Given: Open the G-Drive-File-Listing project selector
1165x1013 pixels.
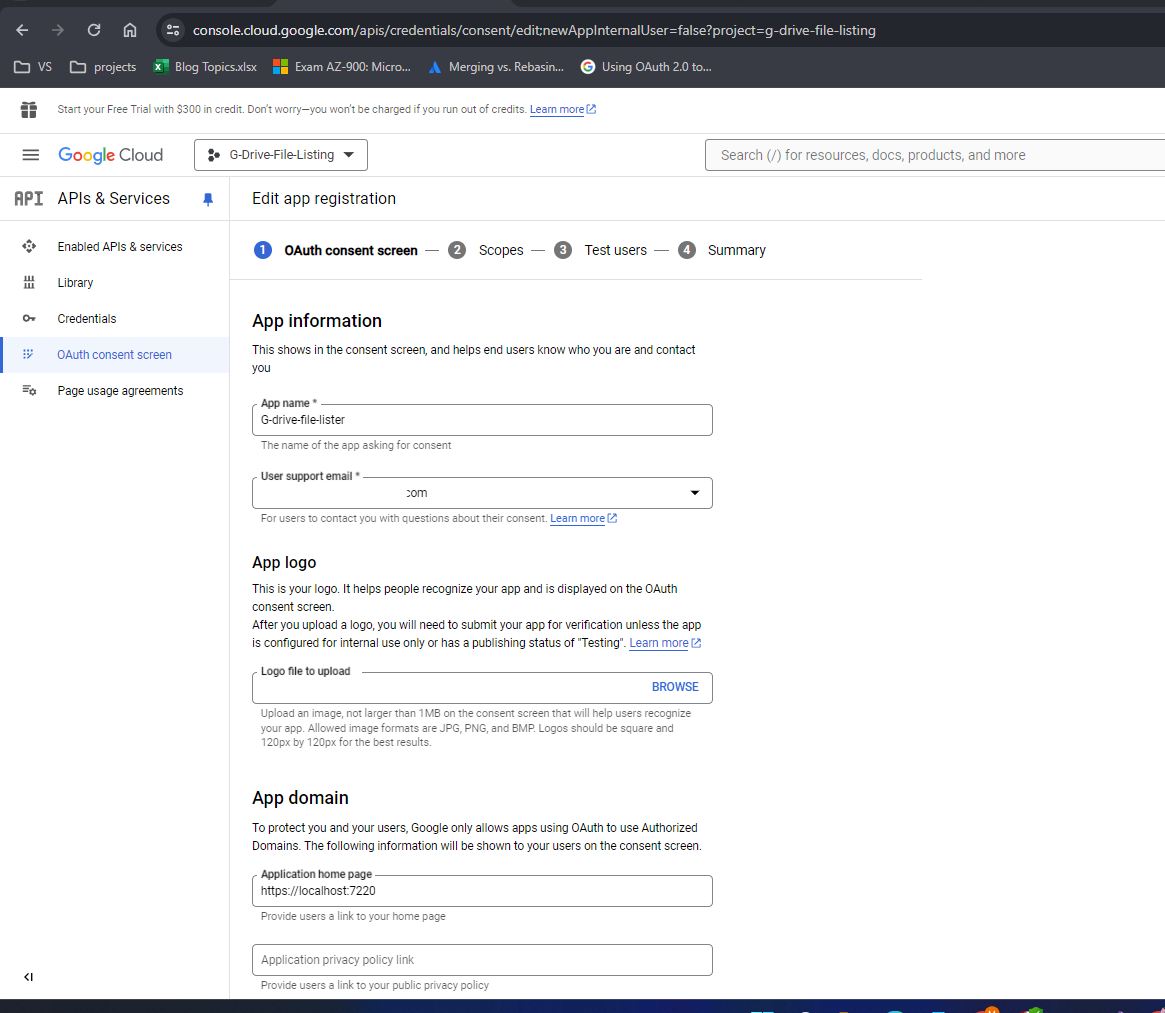Looking at the screenshot, I should pyautogui.click(x=280, y=155).
